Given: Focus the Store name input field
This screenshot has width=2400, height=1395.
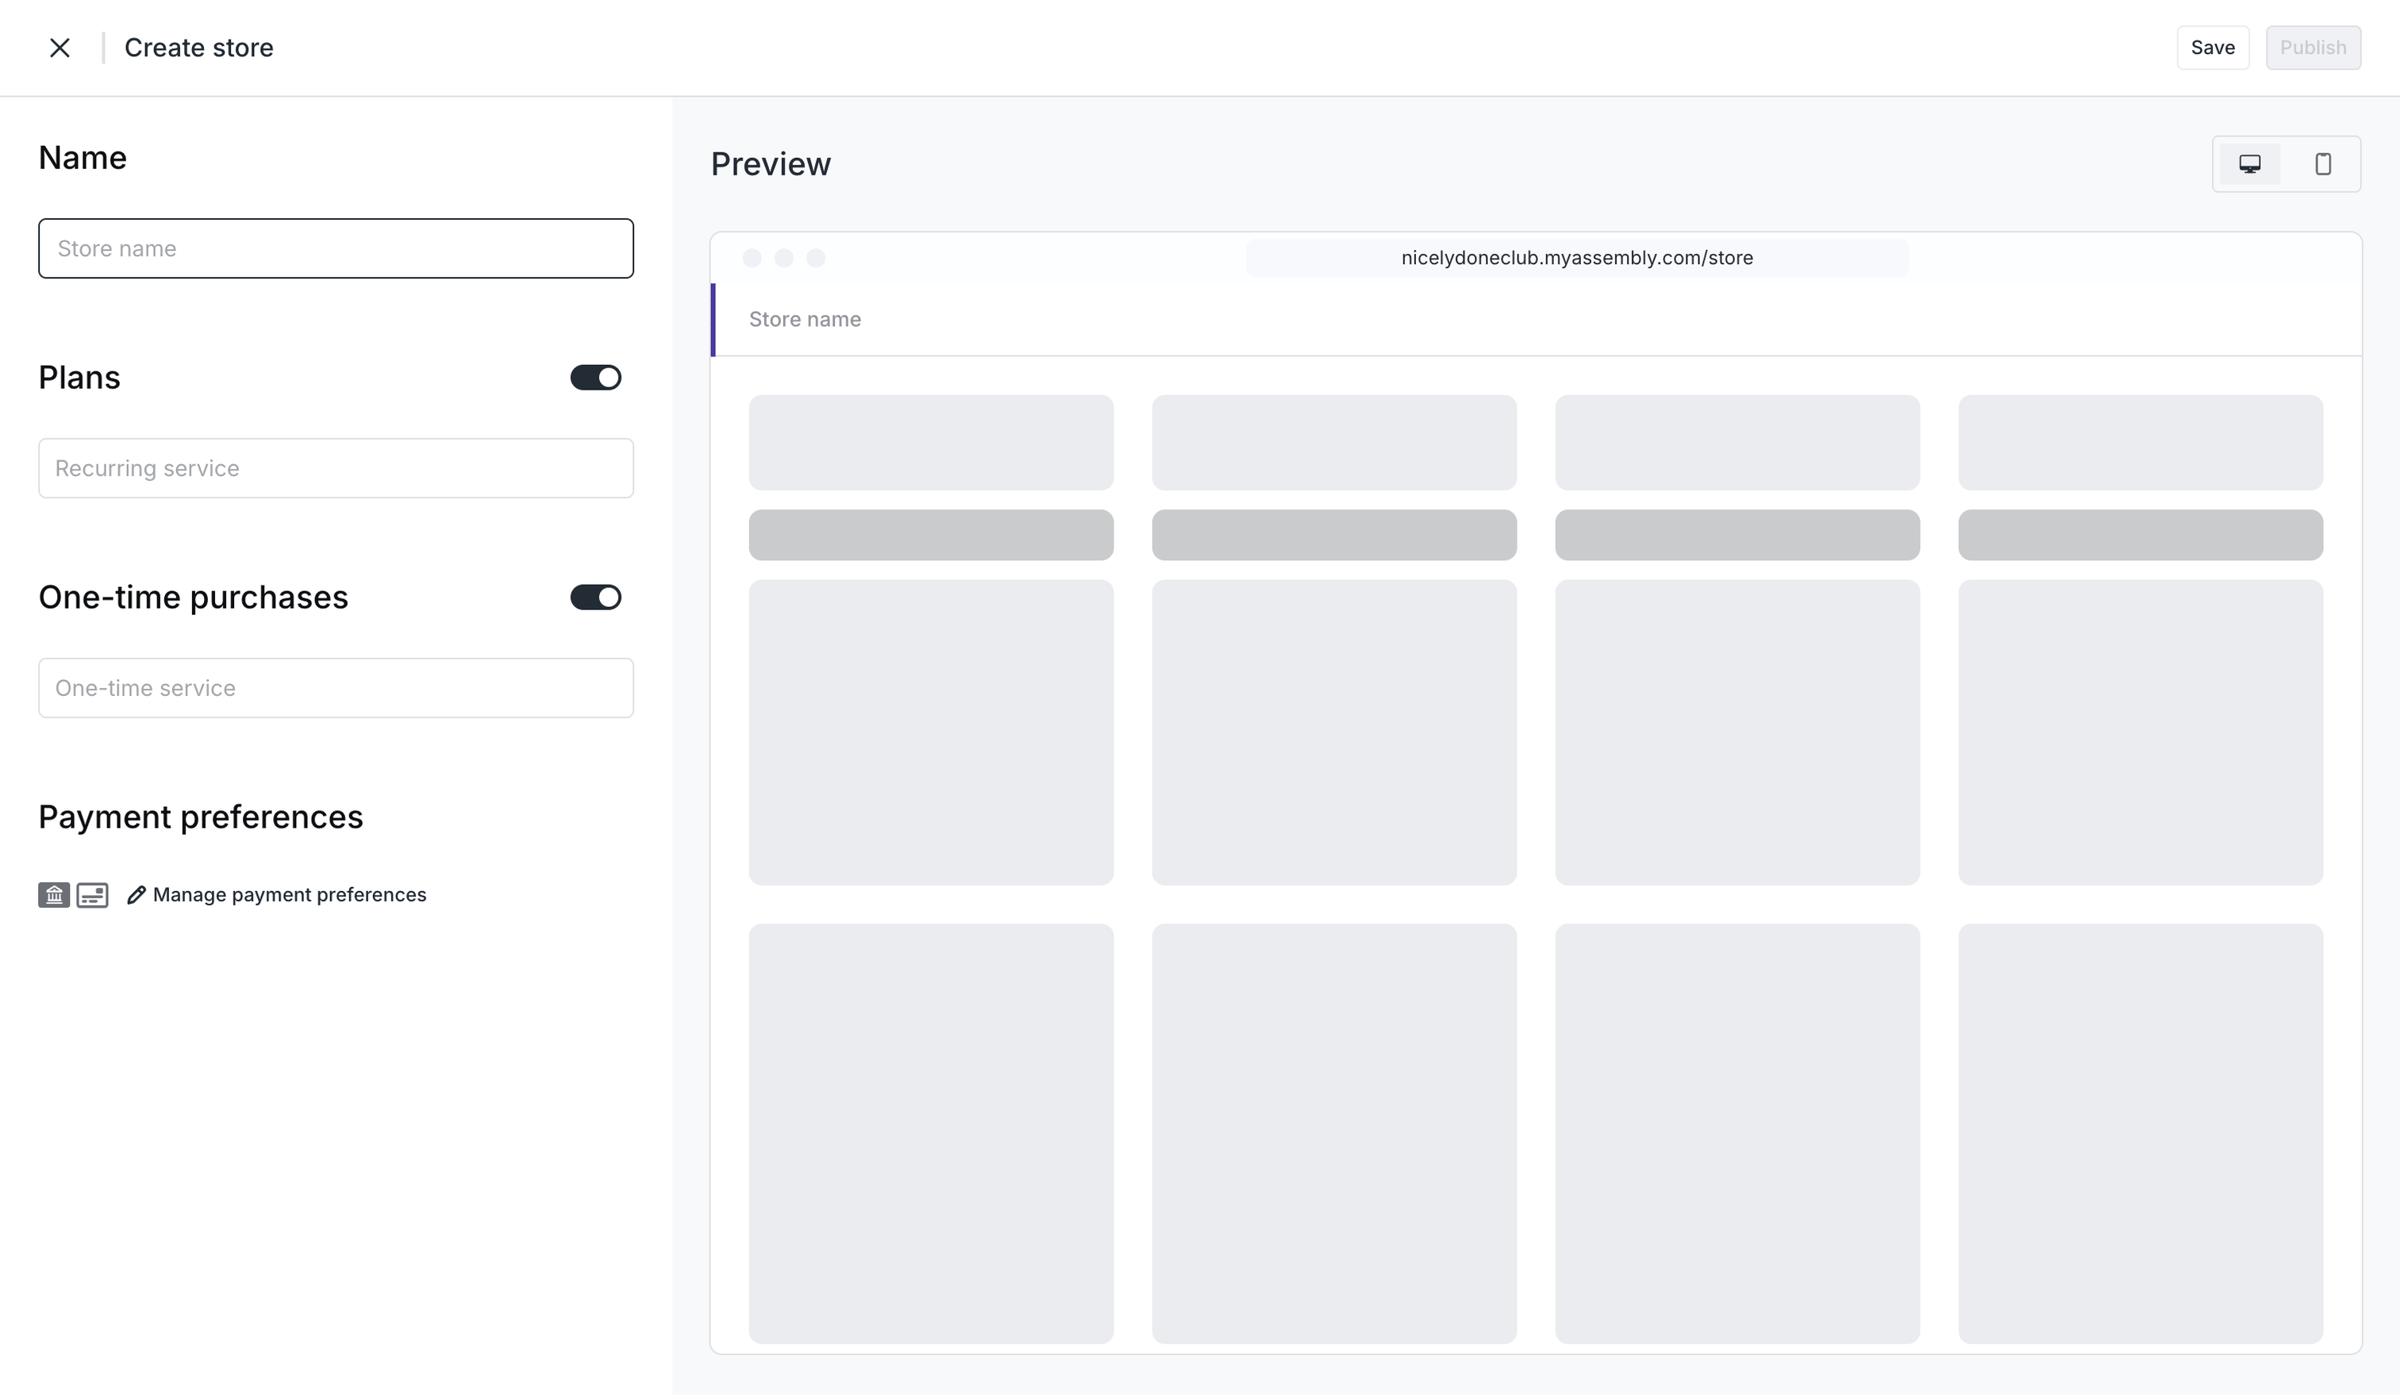Looking at the screenshot, I should click(x=336, y=248).
